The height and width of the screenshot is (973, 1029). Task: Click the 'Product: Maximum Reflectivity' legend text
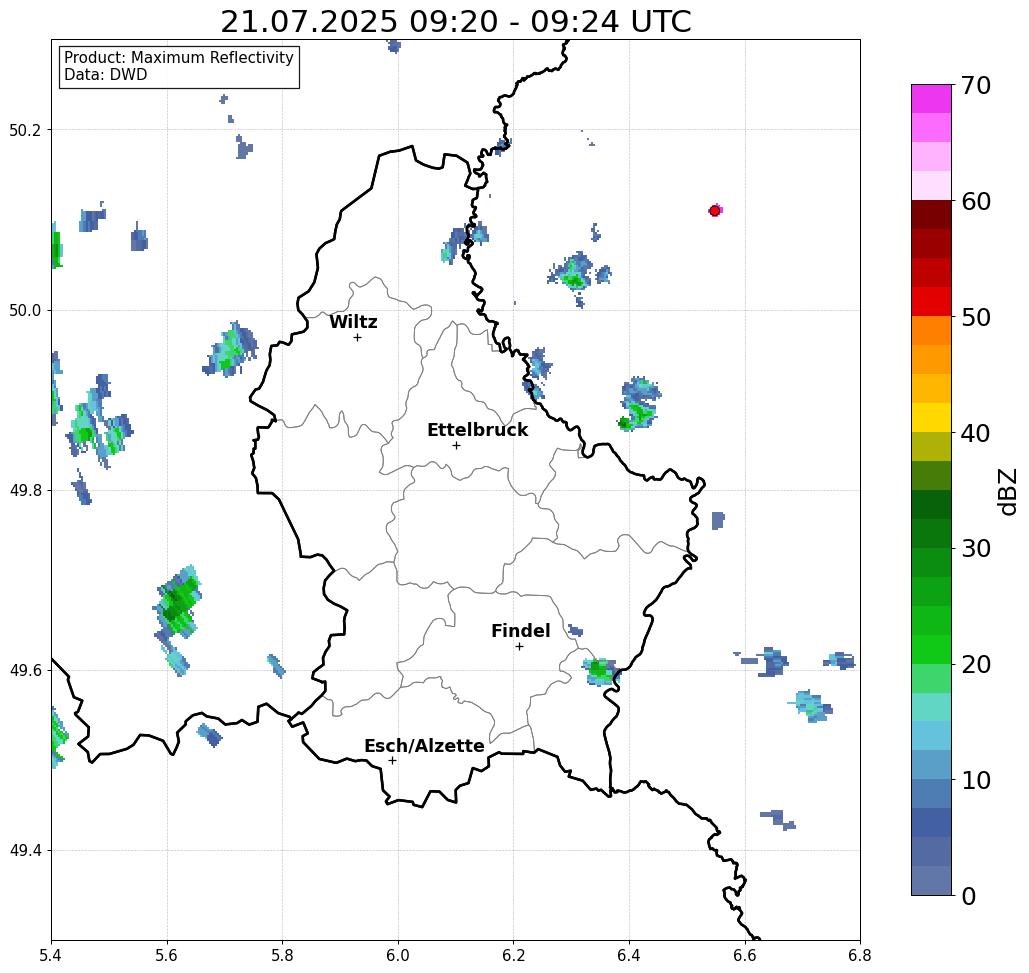(178, 58)
